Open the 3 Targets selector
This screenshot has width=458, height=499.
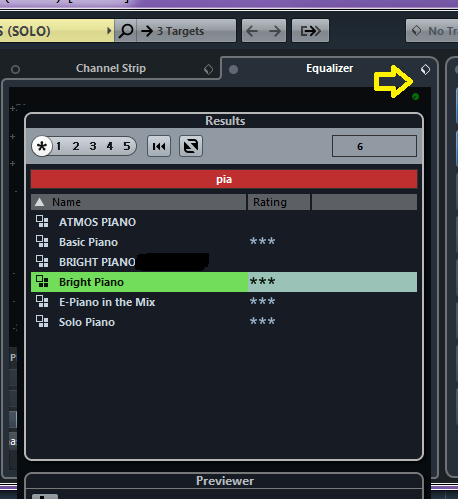(x=186, y=31)
